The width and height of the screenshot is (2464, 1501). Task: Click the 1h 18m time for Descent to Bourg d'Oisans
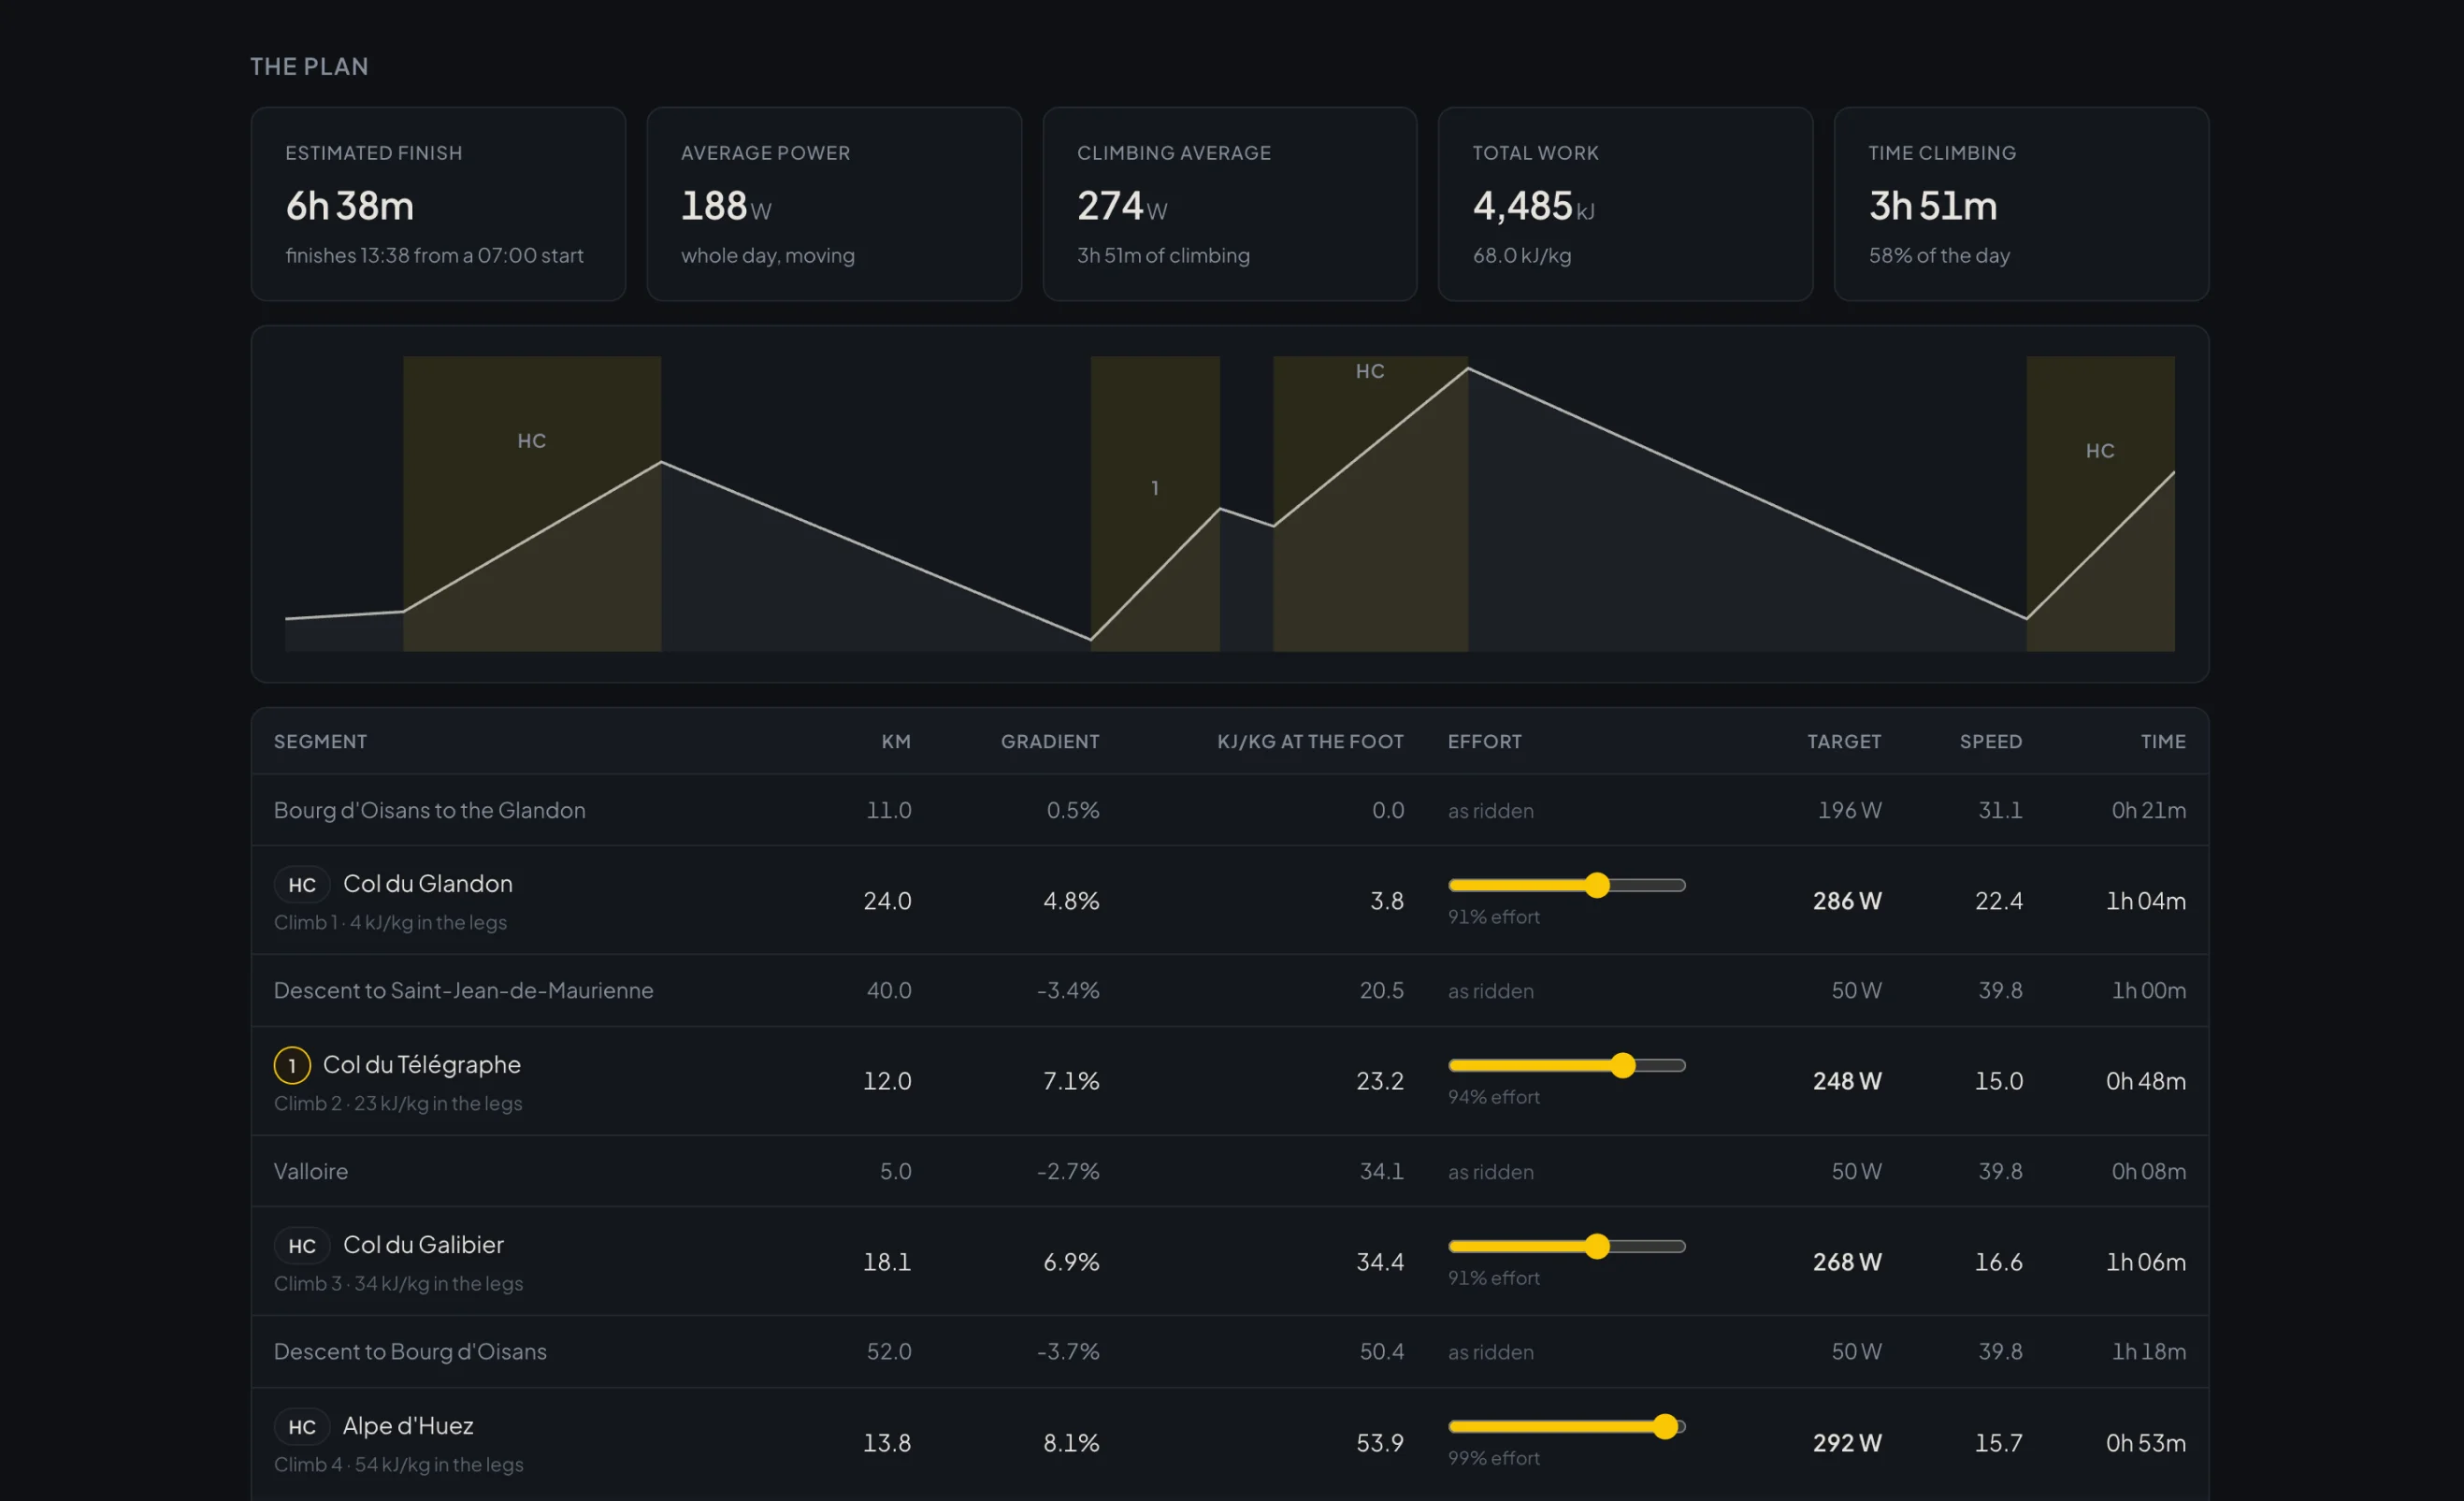coord(2149,1351)
